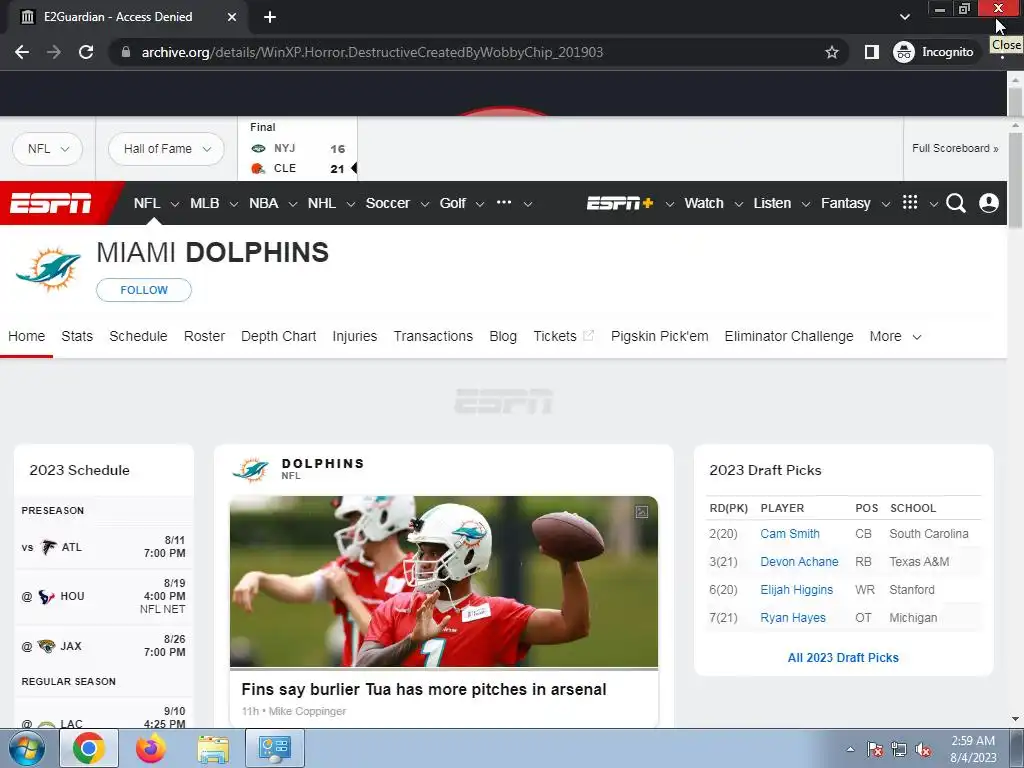
Task: Open the tab search chevron in the title bar
Action: coord(904,17)
